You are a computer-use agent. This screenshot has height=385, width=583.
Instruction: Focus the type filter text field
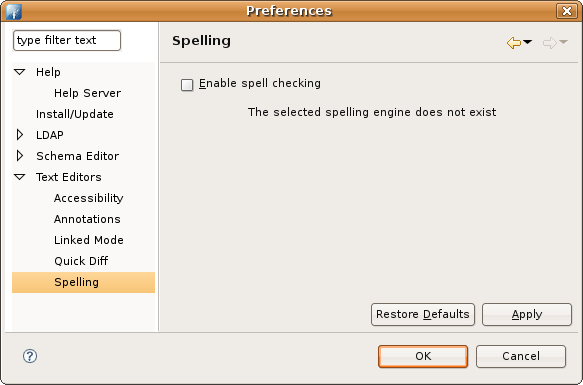[67, 40]
